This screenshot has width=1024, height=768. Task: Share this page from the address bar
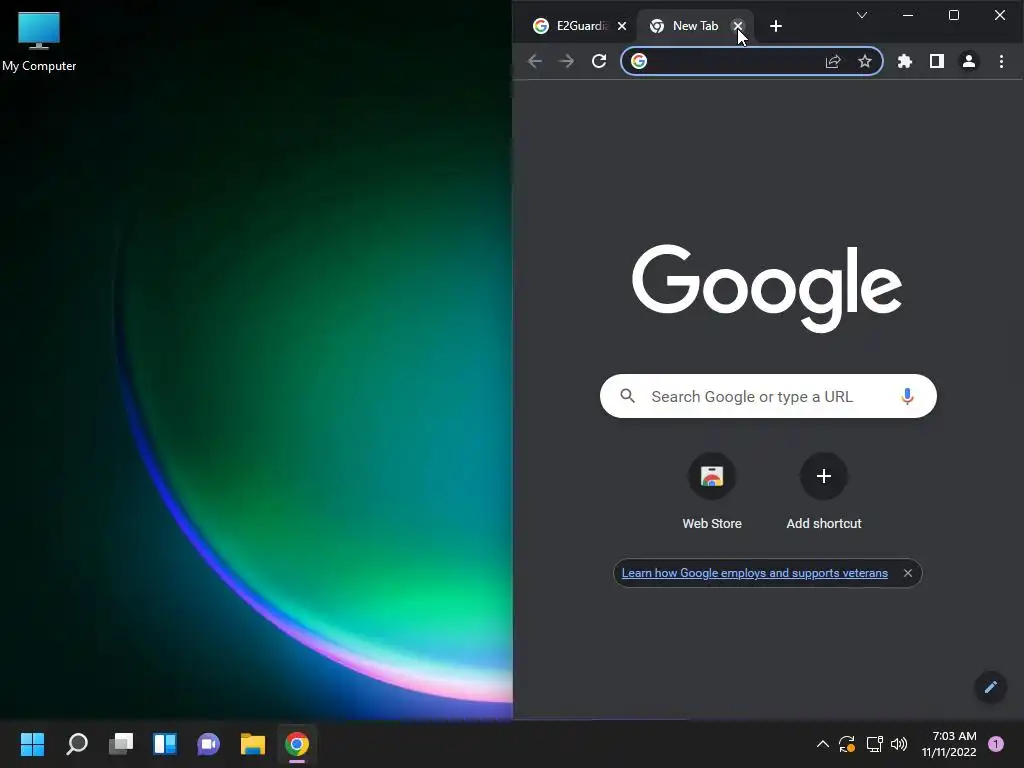click(x=833, y=61)
